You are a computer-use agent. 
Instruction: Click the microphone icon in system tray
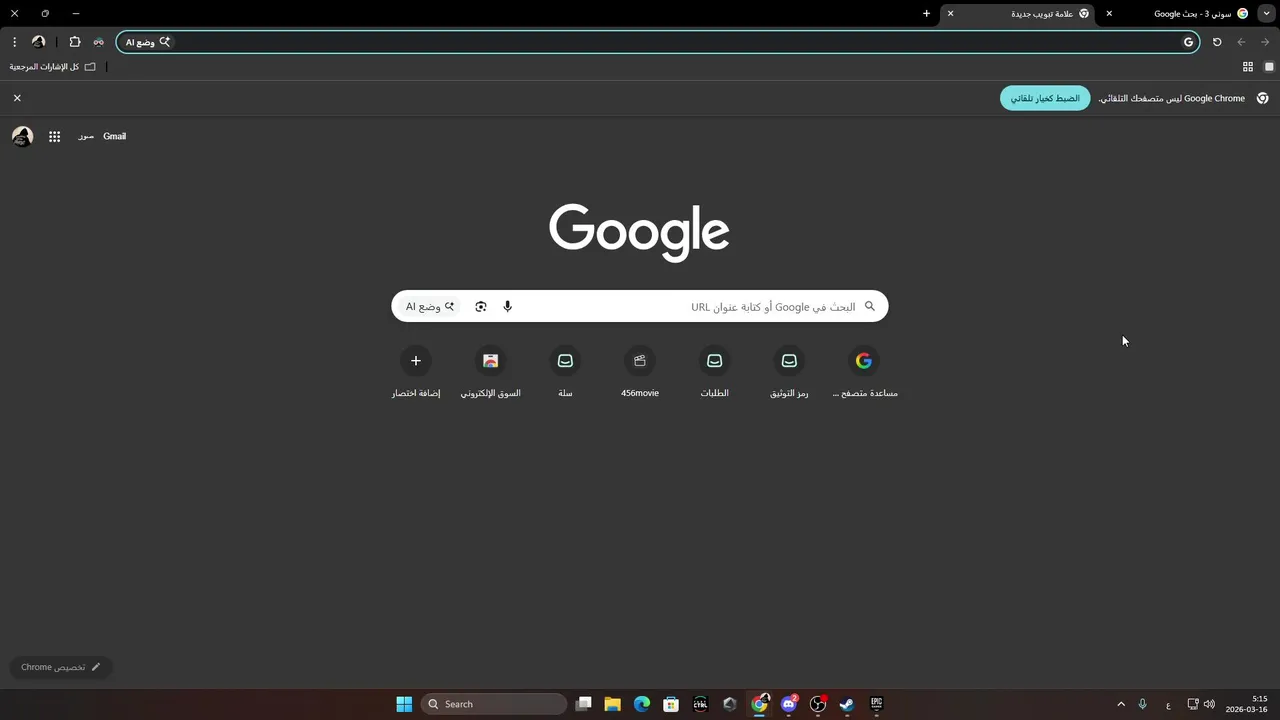pos(1142,704)
